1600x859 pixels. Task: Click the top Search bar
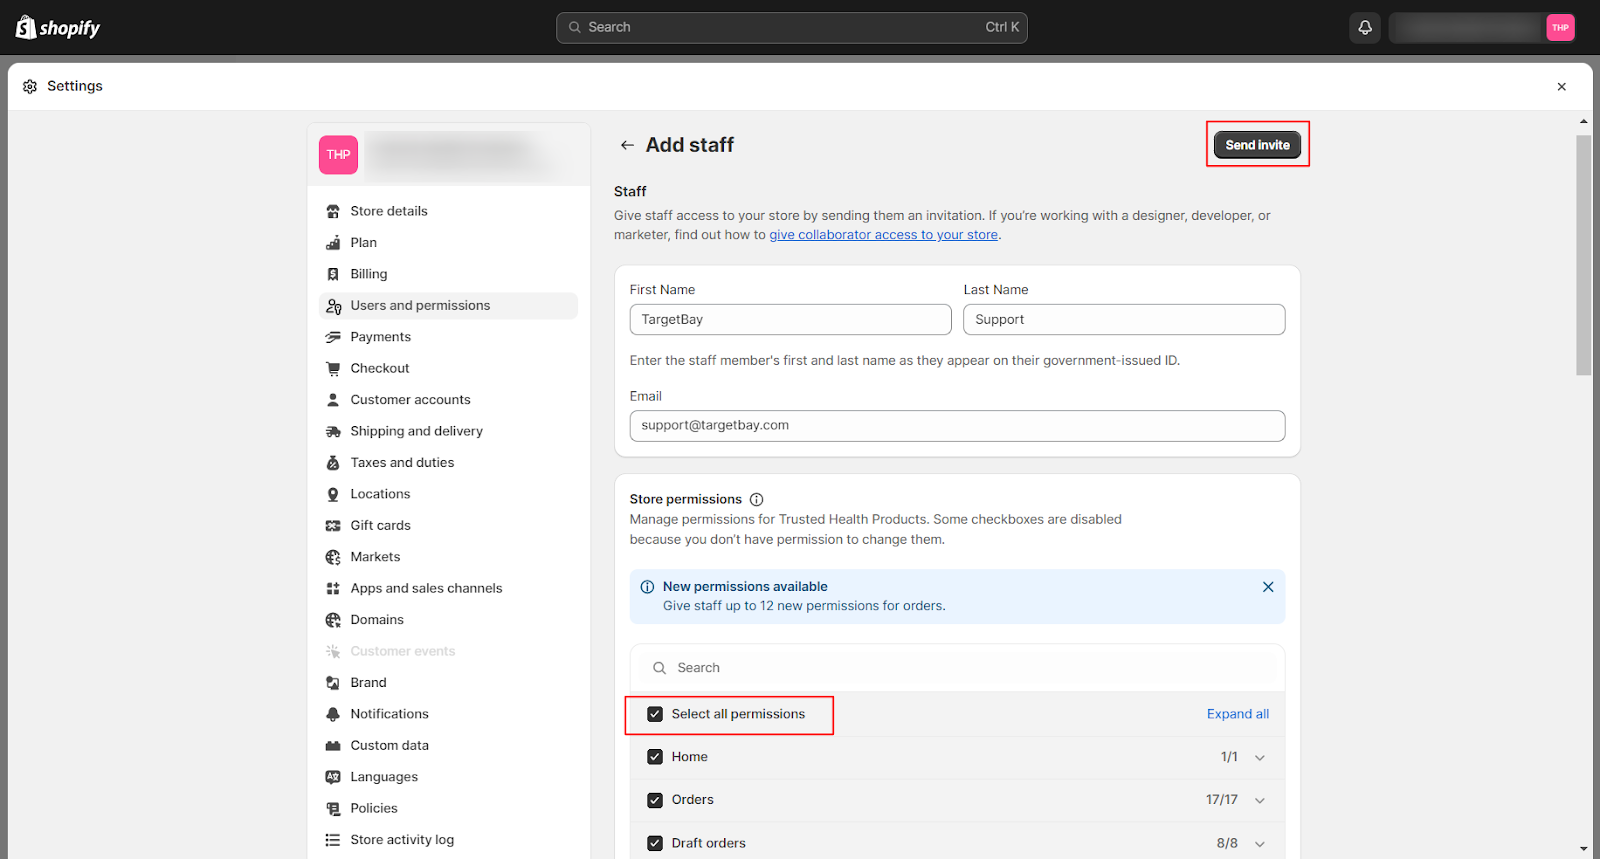pyautogui.click(x=791, y=27)
